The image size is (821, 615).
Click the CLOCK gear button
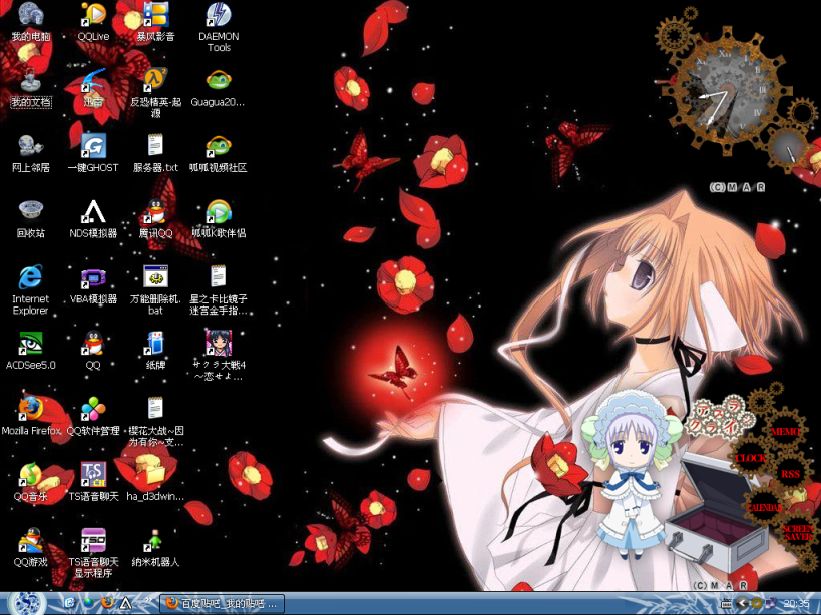tap(750, 459)
